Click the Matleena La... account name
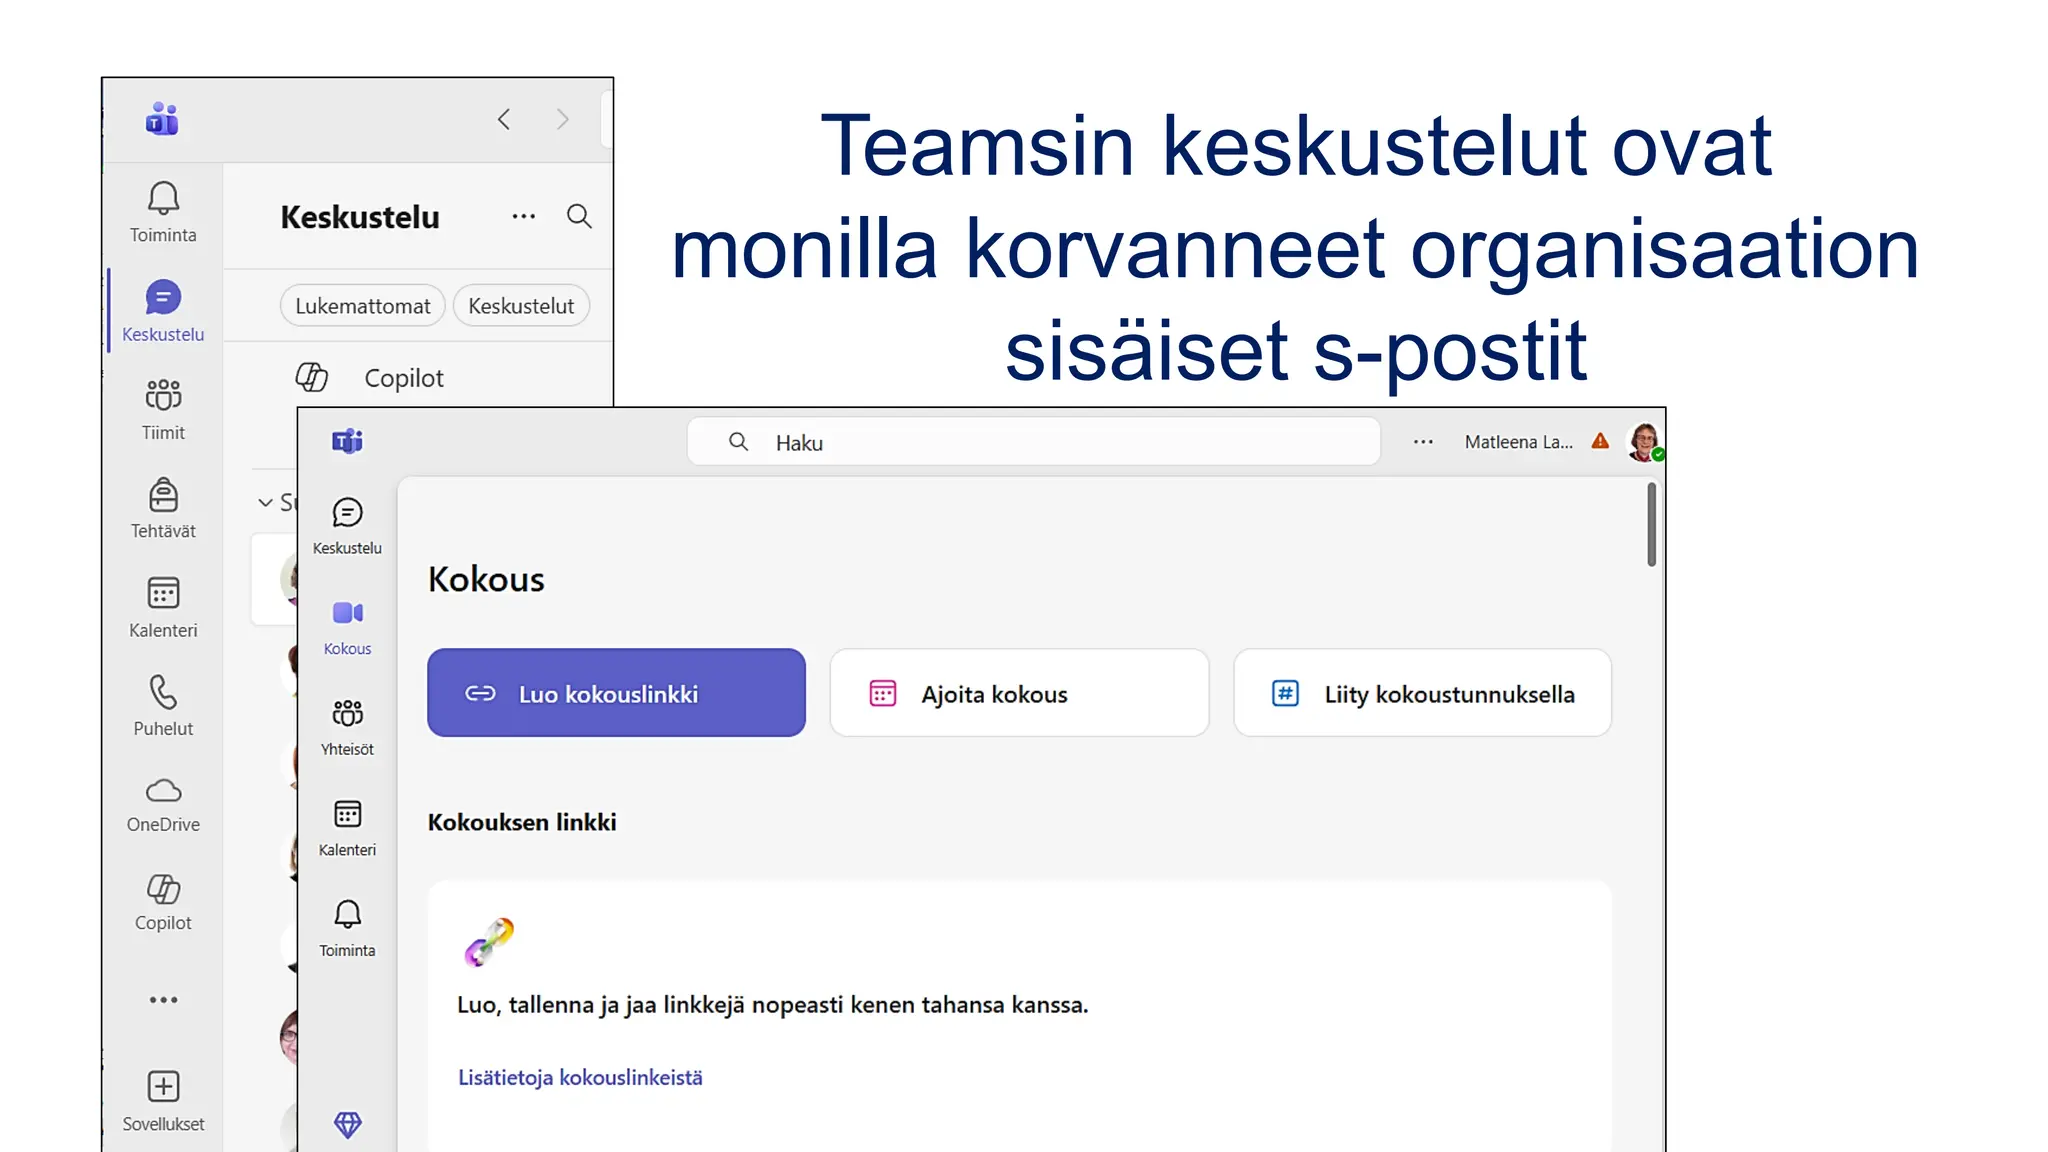The image size is (2048, 1152). (1518, 442)
